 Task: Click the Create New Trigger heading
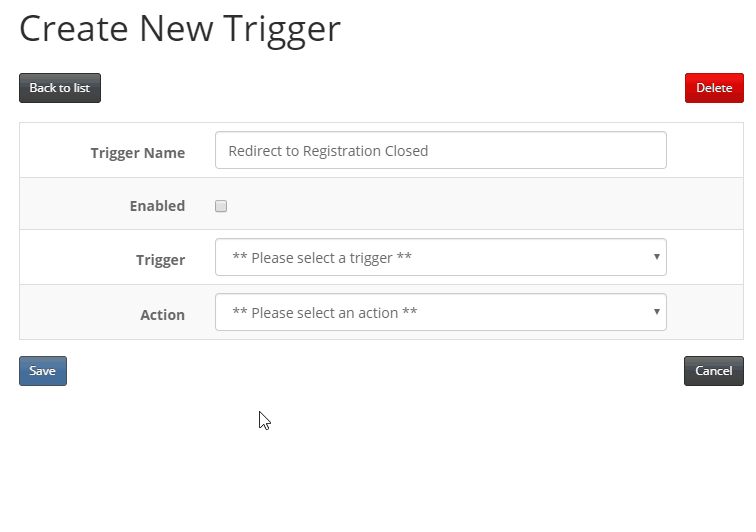click(x=180, y=29)
